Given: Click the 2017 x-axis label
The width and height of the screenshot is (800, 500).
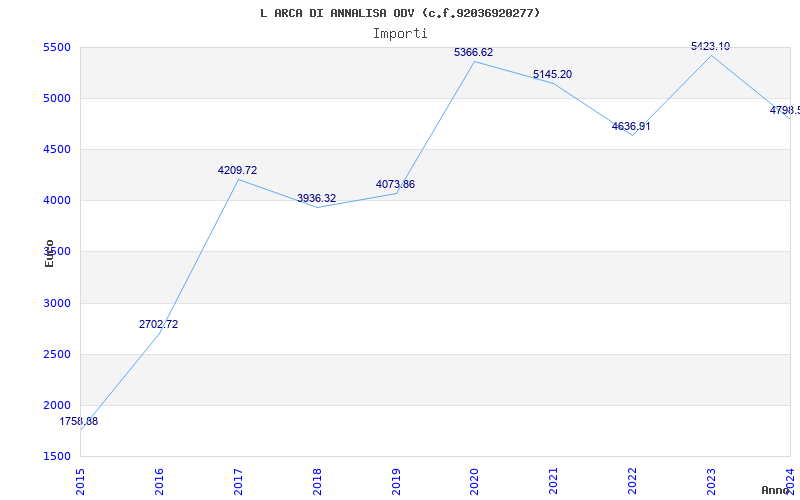Looking at the screenshot, I should [238, 481].
